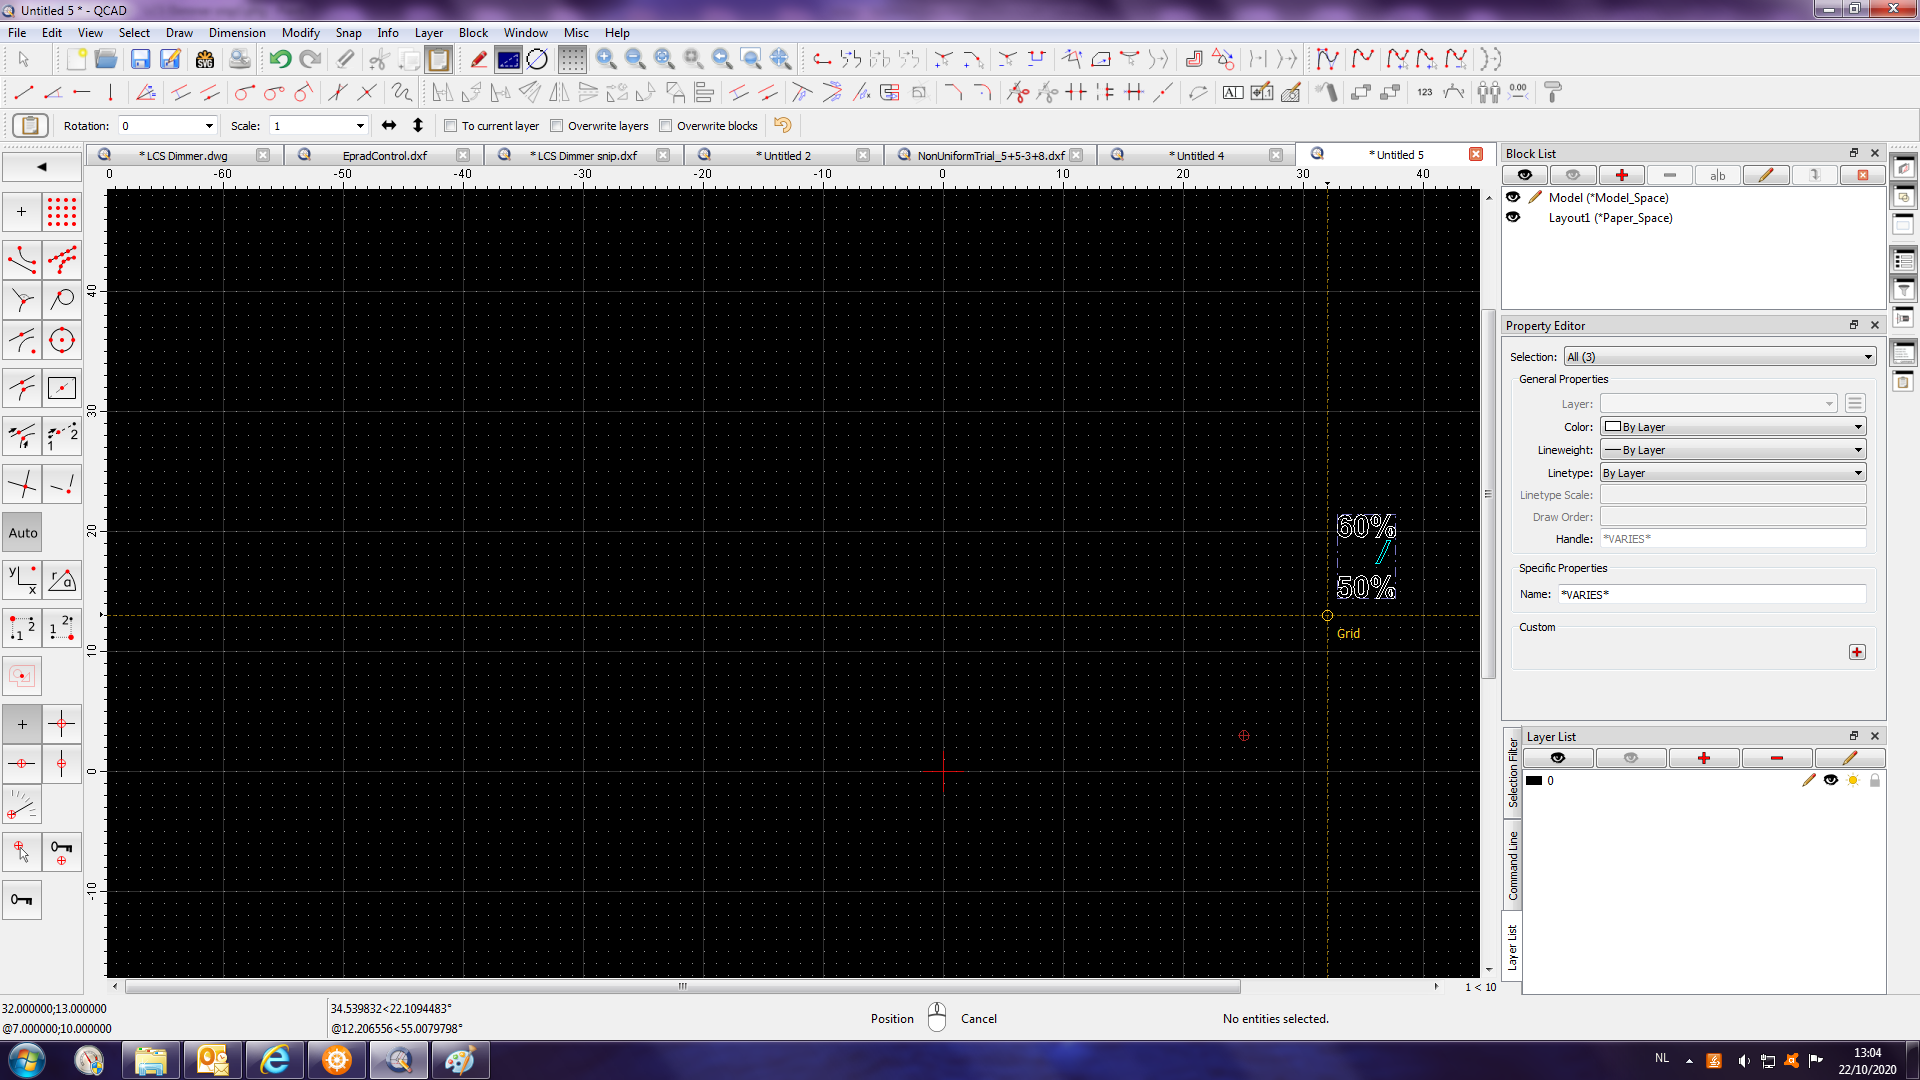Select the Auto snap button
Image resolution: width=1920 pixels, height=1080 pixels.
point(23,533)
